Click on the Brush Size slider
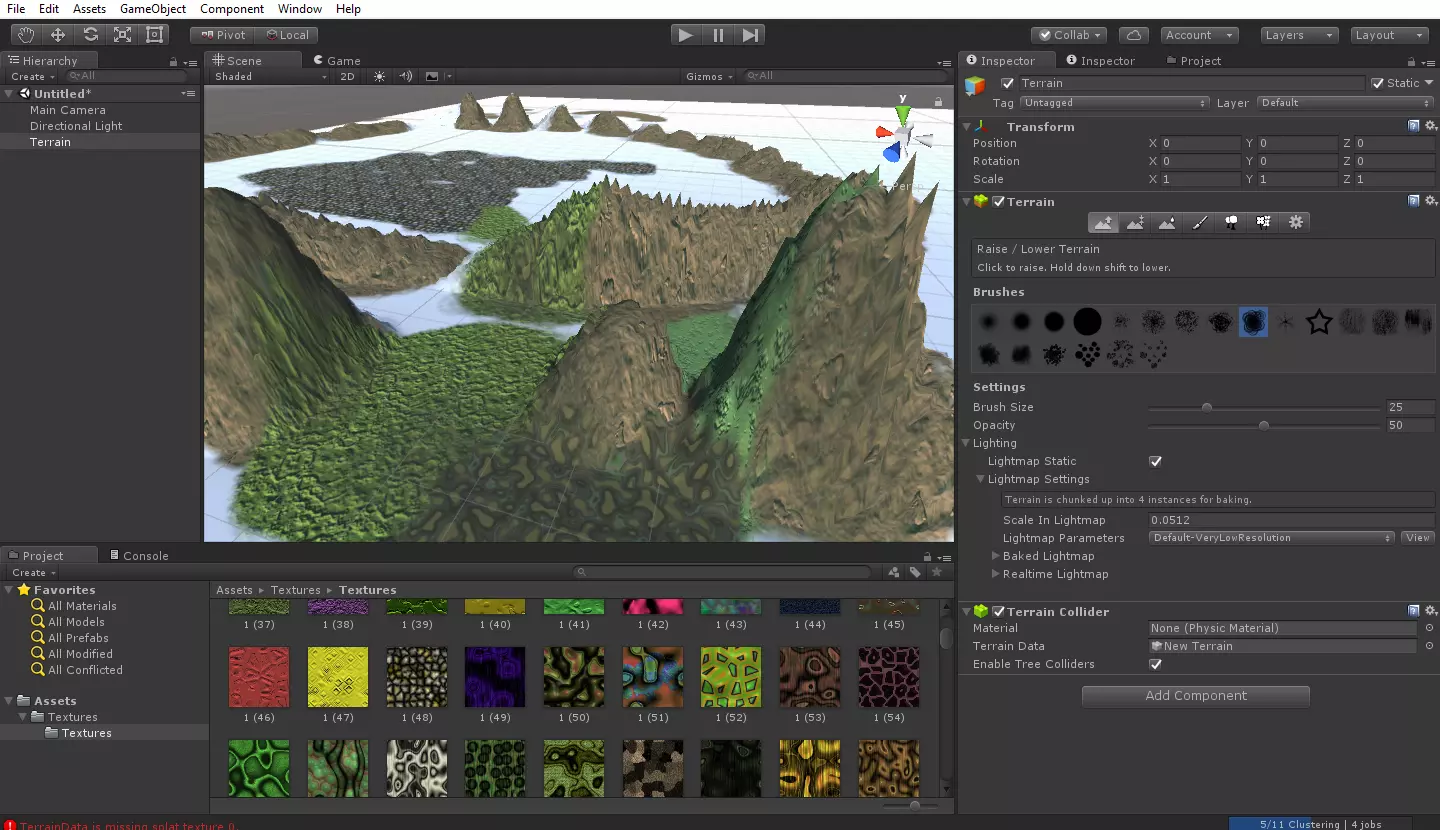 point(1264,407)
